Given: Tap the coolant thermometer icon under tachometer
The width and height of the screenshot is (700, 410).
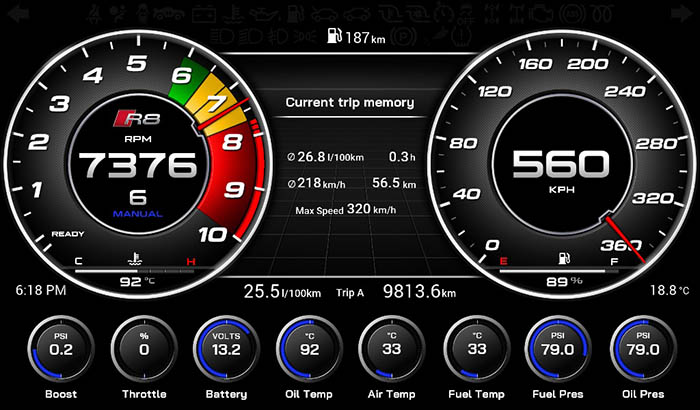Looking at the screenshot, I should pyautogui.click(x=135, y=259).
